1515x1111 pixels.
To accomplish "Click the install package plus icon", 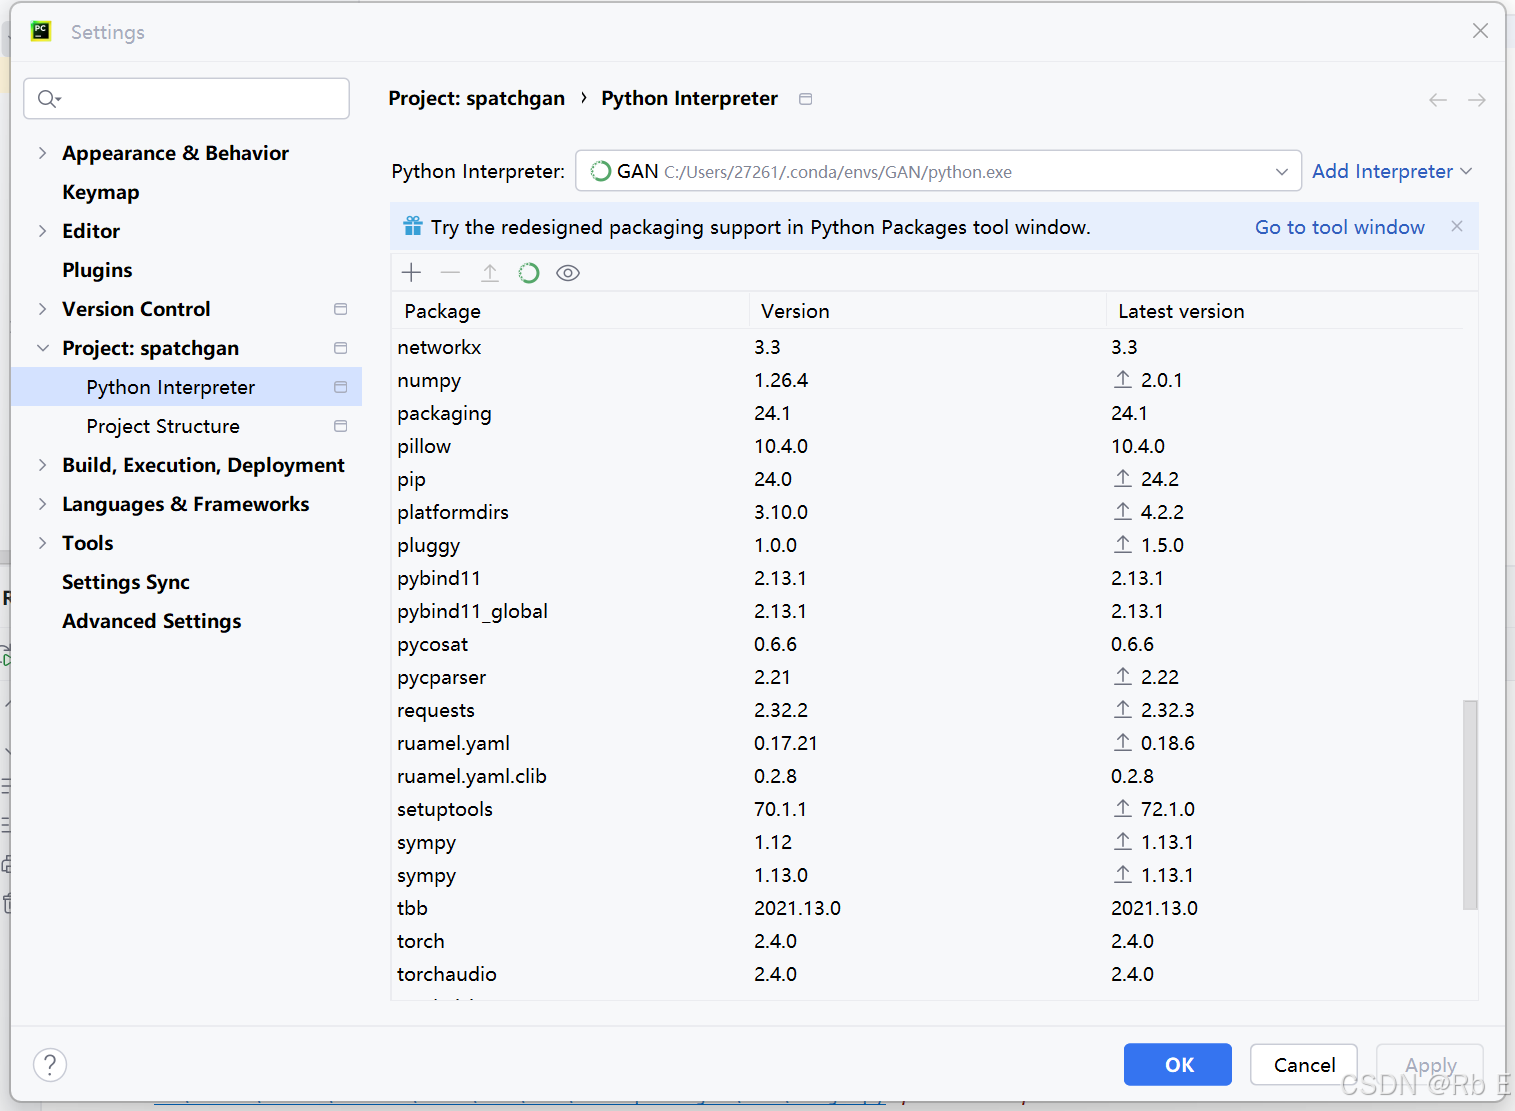I will click(411, 272).
